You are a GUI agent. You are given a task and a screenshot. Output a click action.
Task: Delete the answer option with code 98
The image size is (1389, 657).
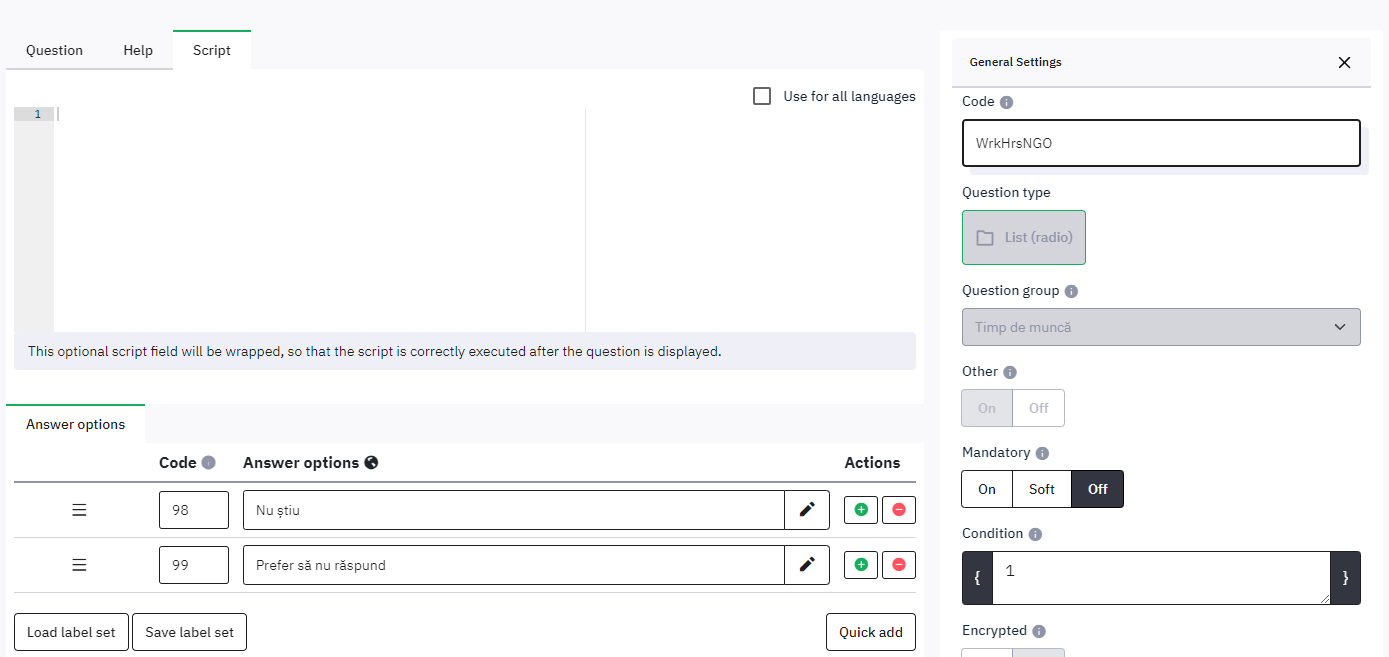[x=898, y=510]
